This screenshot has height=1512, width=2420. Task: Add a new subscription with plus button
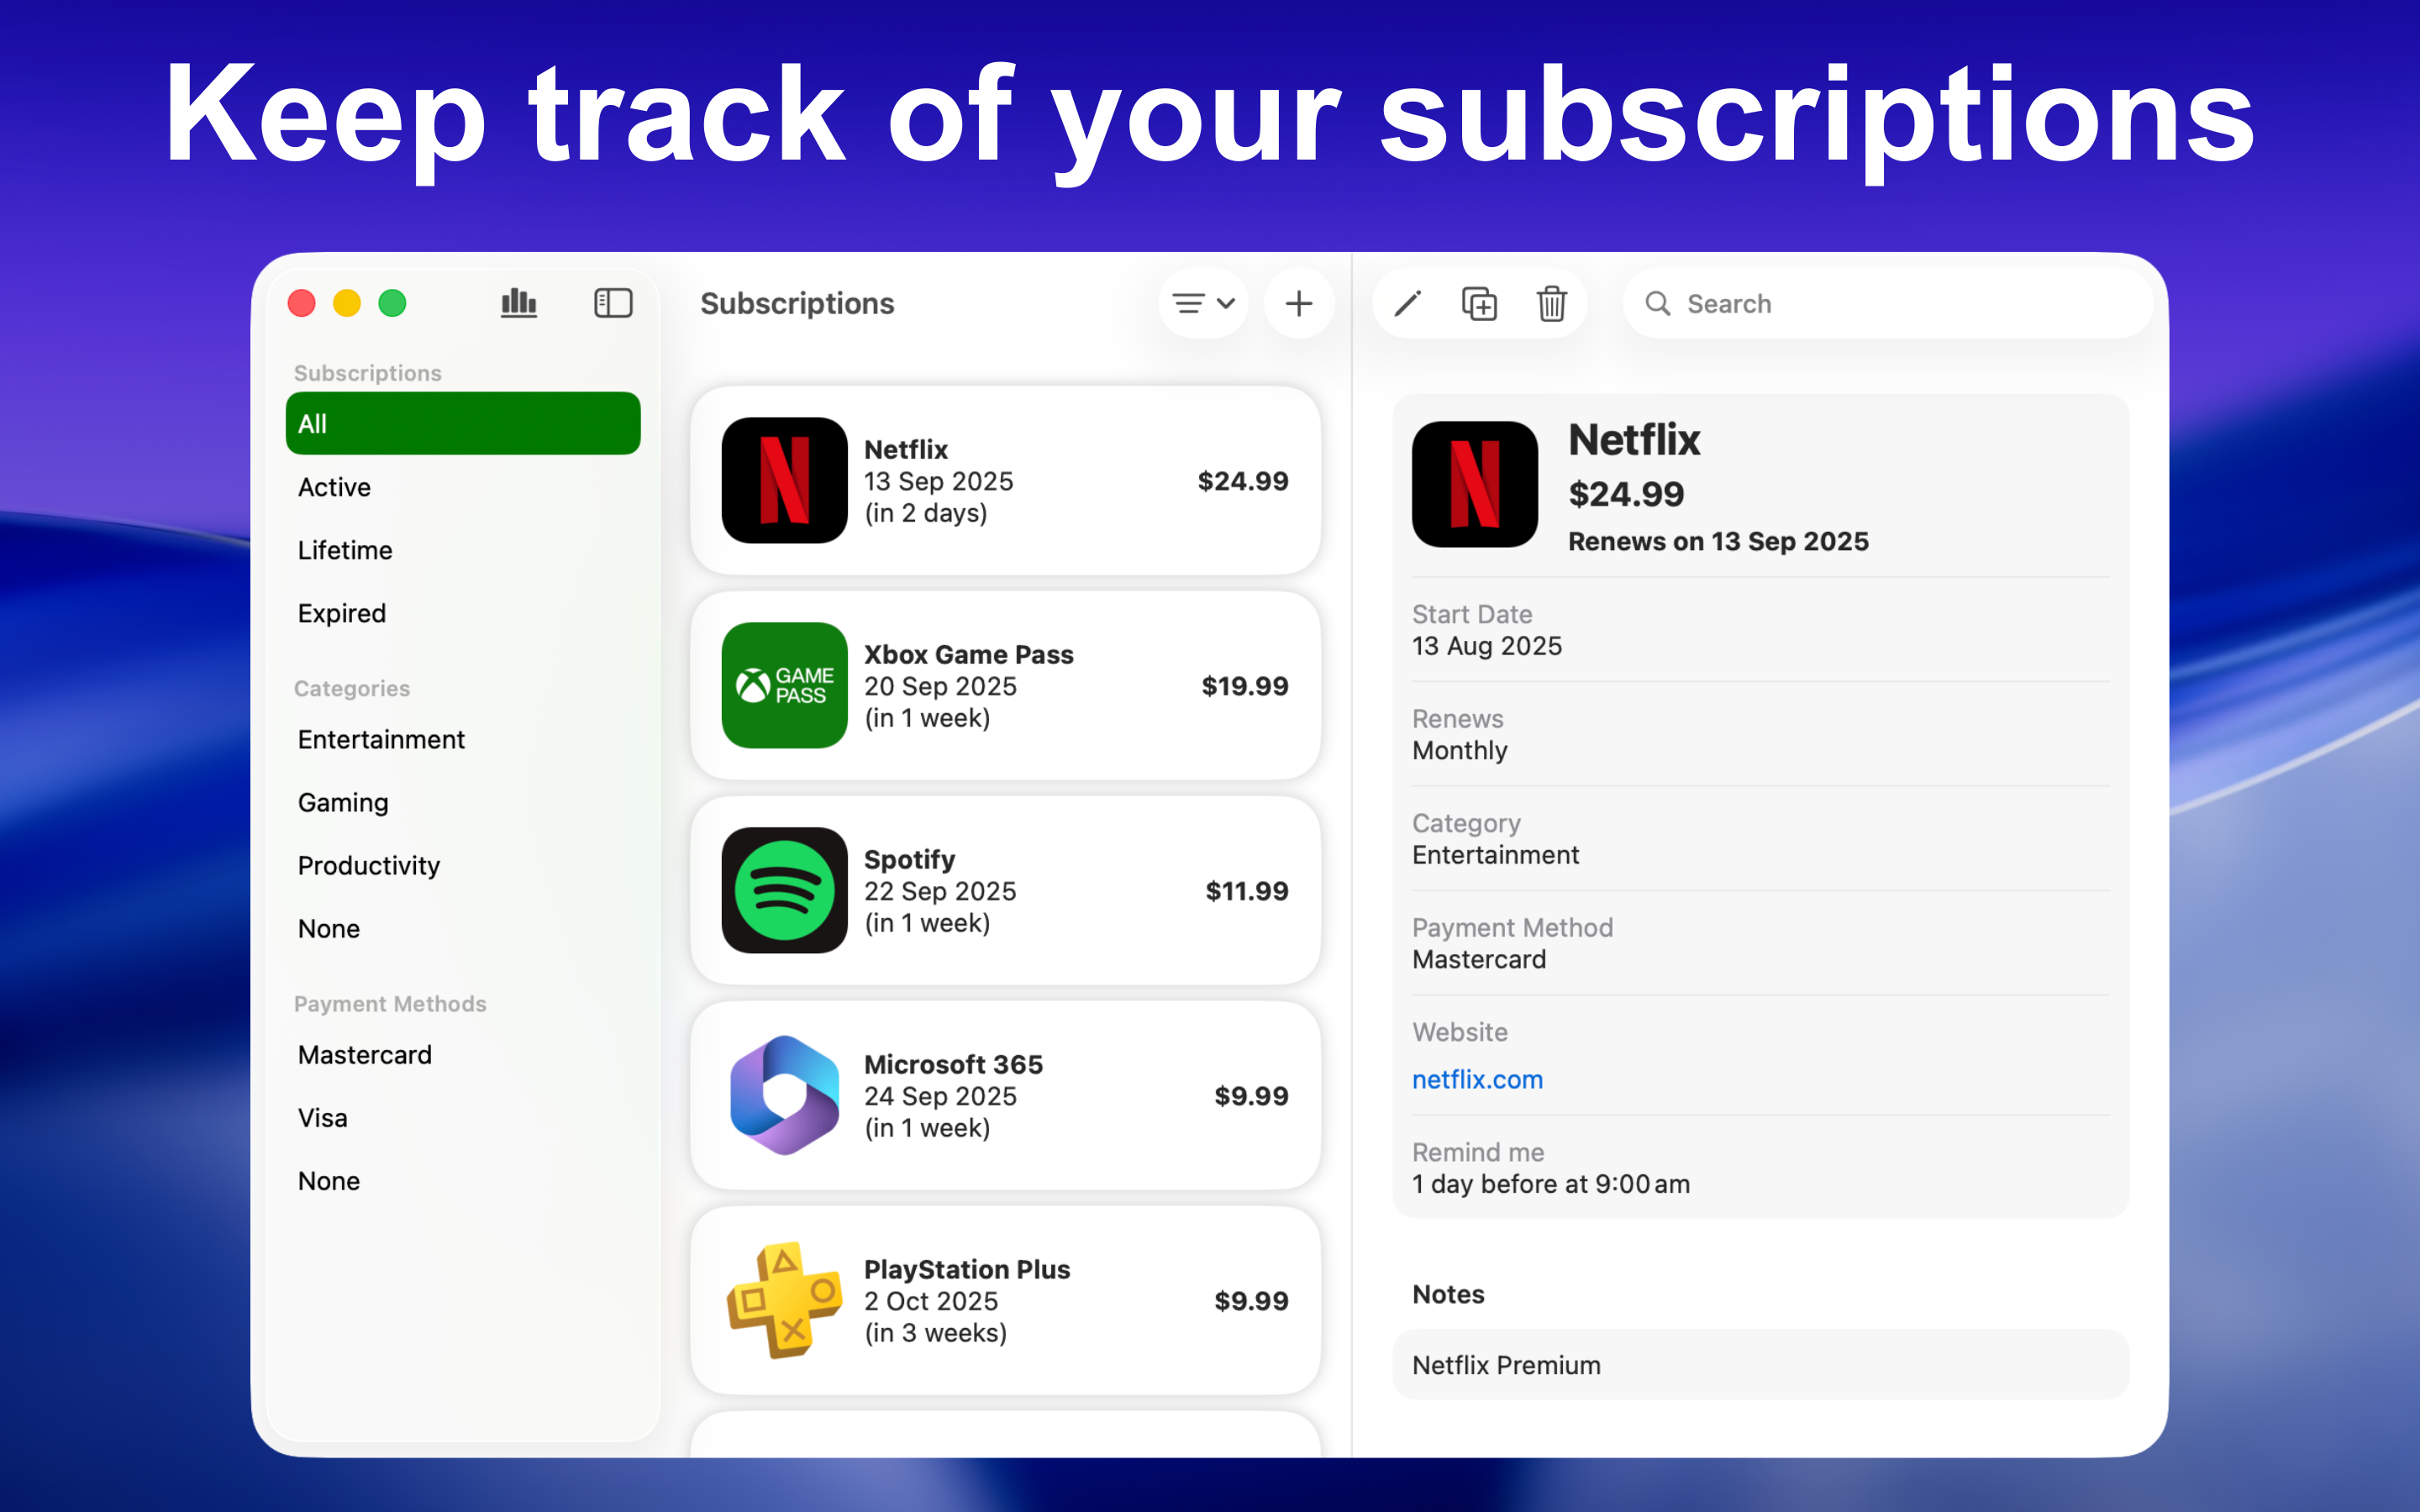(x=1298, y=303)
